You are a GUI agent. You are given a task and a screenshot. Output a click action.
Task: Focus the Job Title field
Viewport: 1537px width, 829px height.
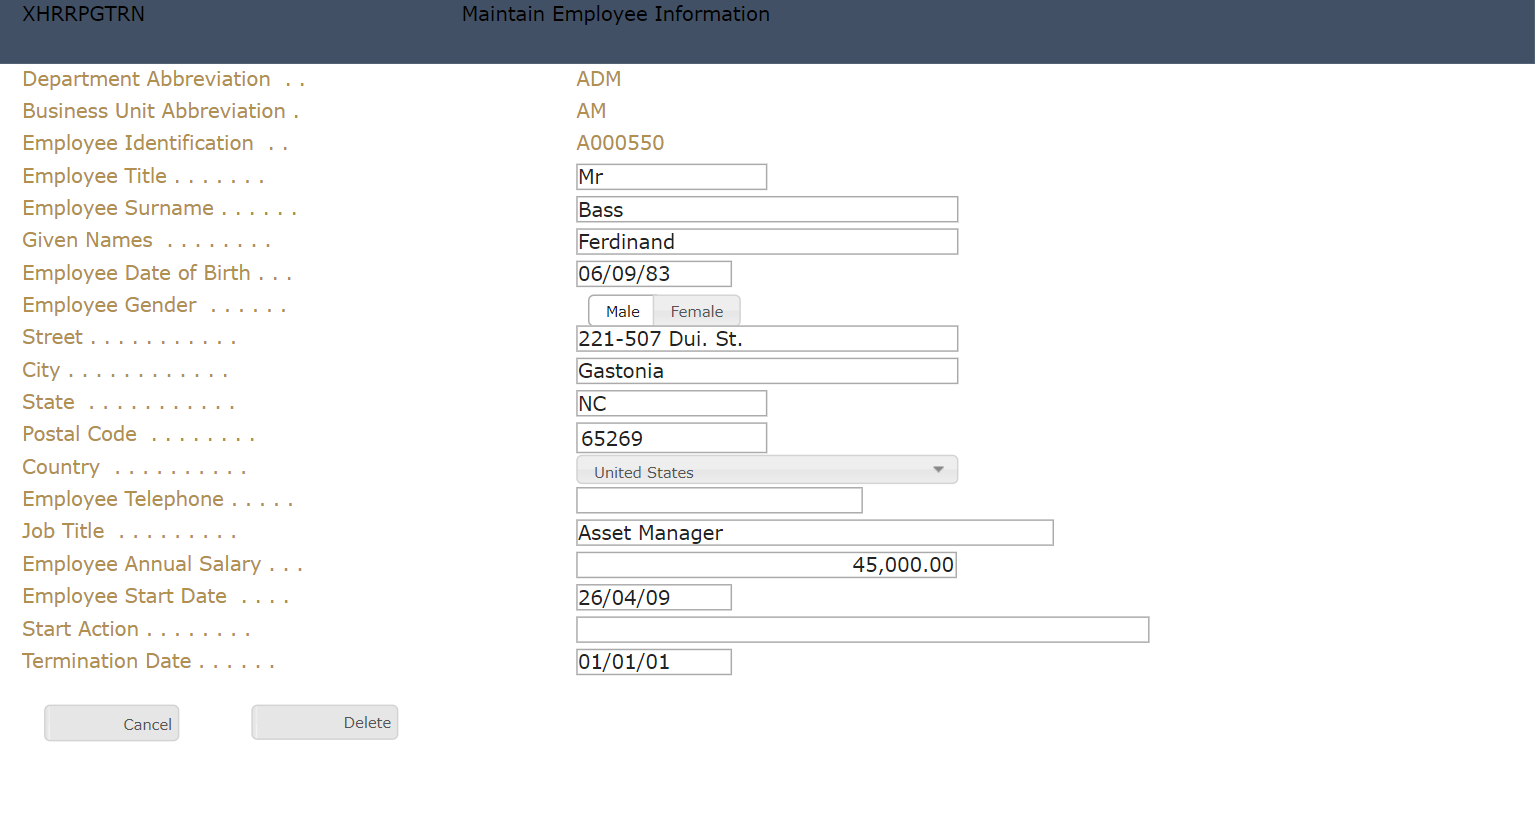pos(814,533)
